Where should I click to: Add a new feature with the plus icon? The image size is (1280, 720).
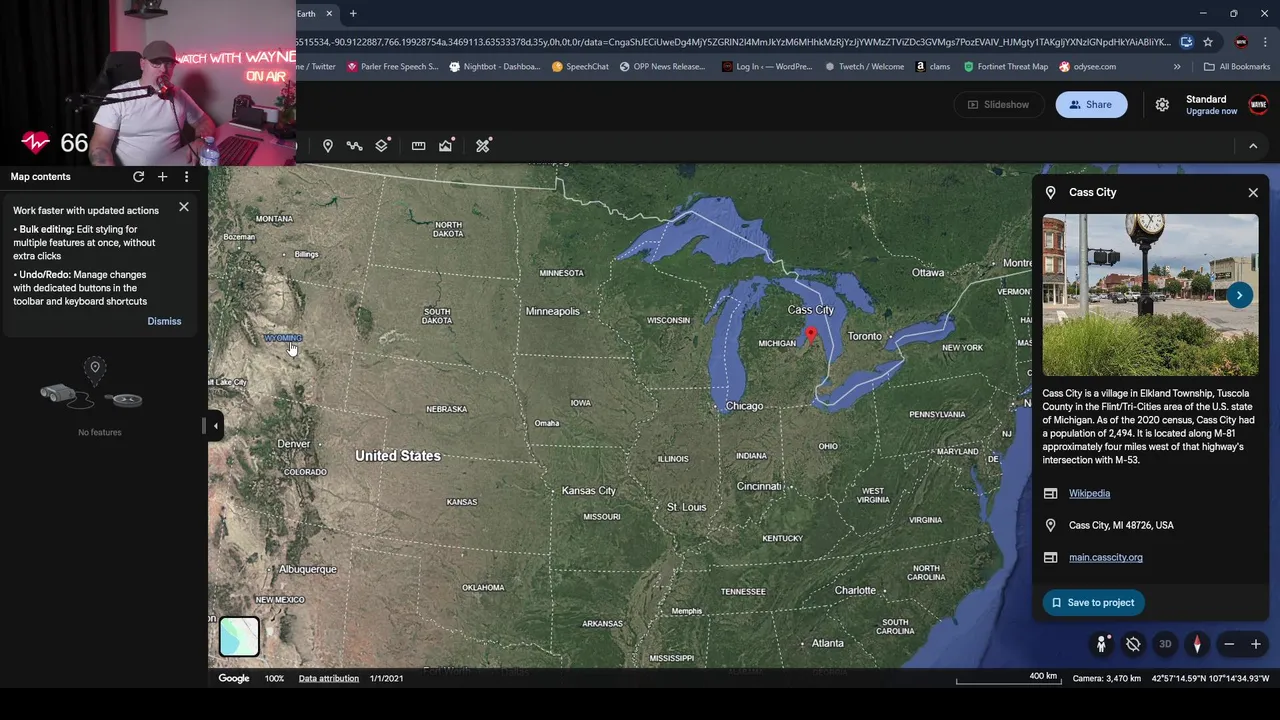coord(162,177)
